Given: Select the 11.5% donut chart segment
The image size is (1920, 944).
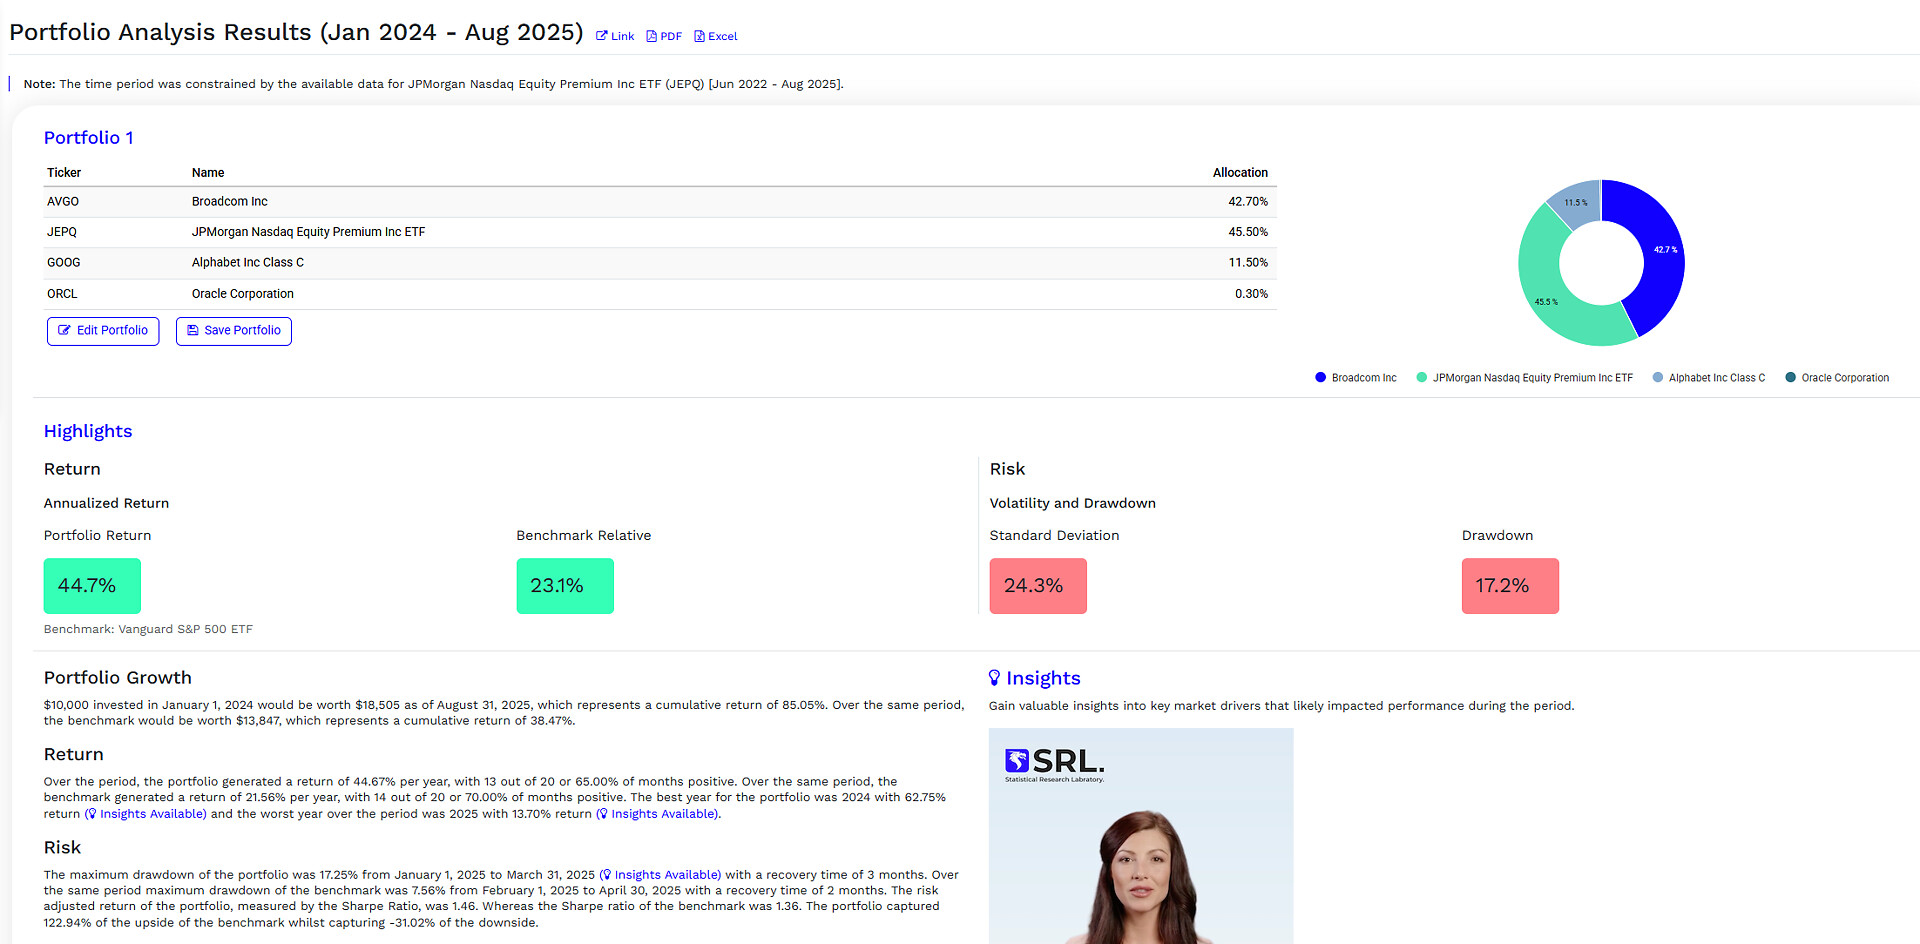Looking at the screenshot, I should (x=1578, y=203).
